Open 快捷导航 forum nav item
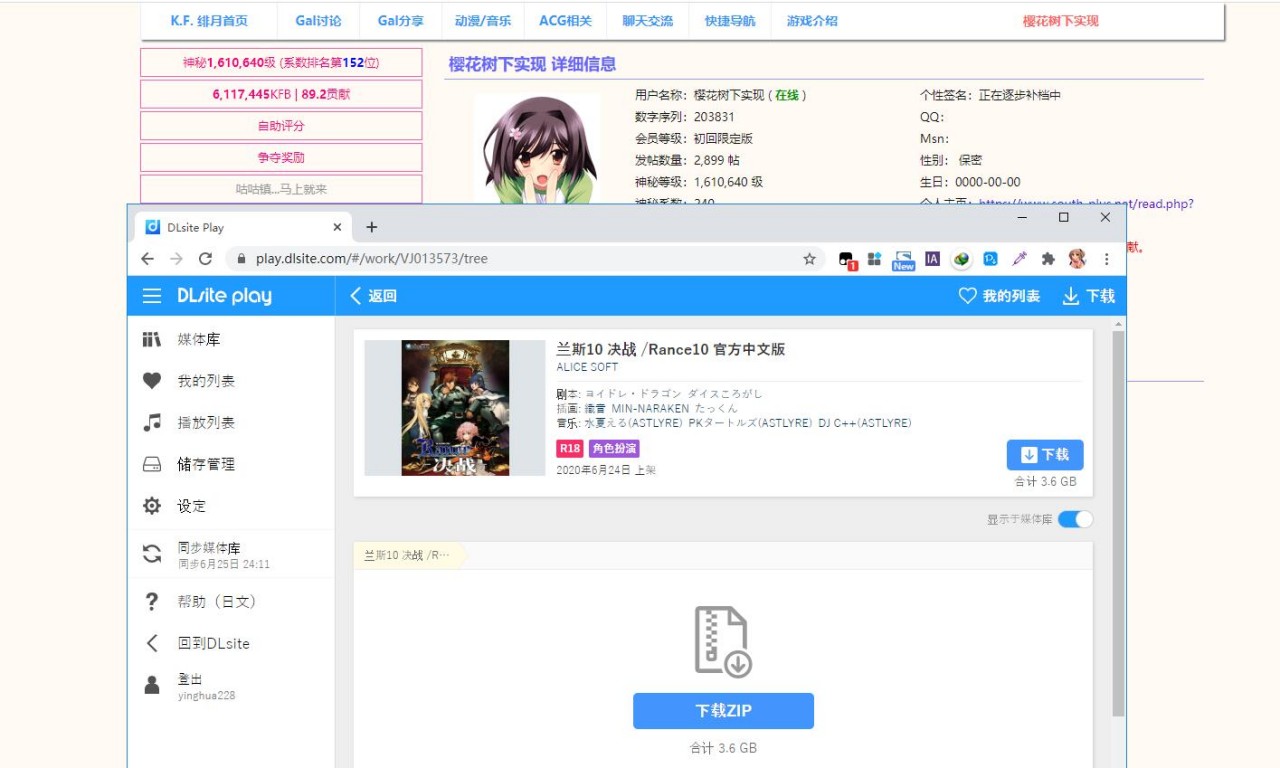This screenshot has height=768, width=1280. (730, 21)
